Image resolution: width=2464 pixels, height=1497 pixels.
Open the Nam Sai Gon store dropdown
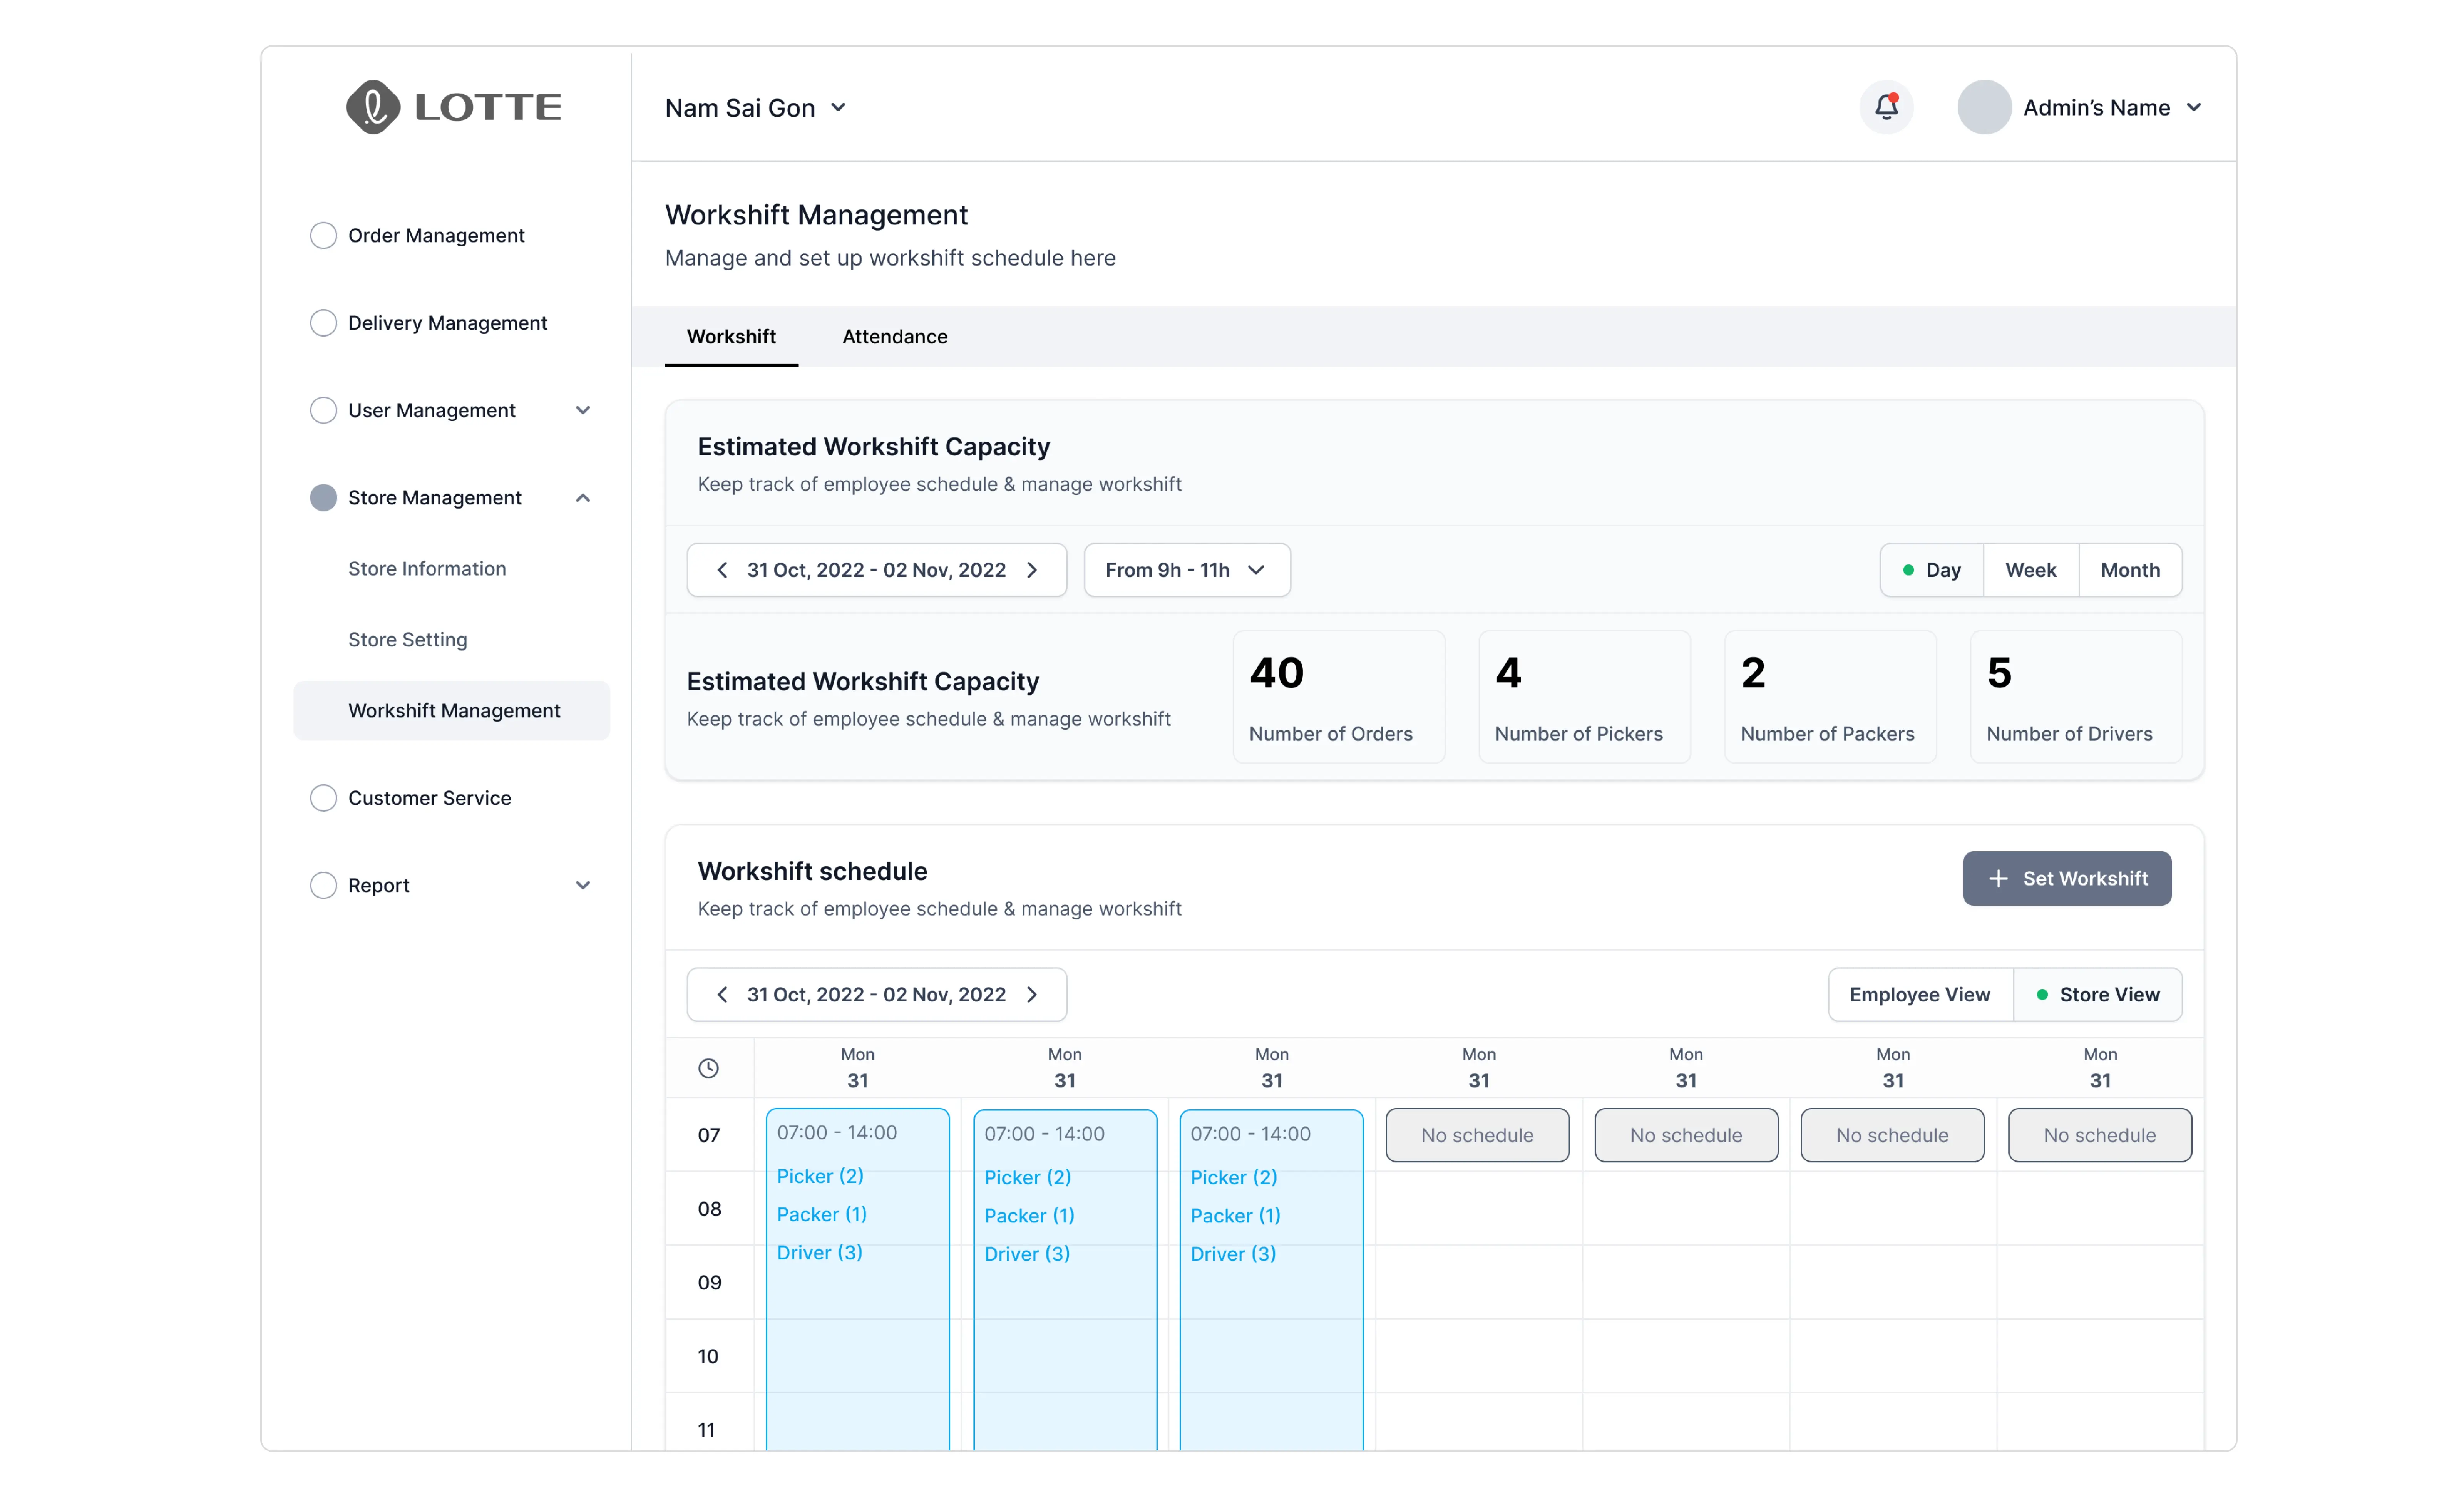click(756, 108)
